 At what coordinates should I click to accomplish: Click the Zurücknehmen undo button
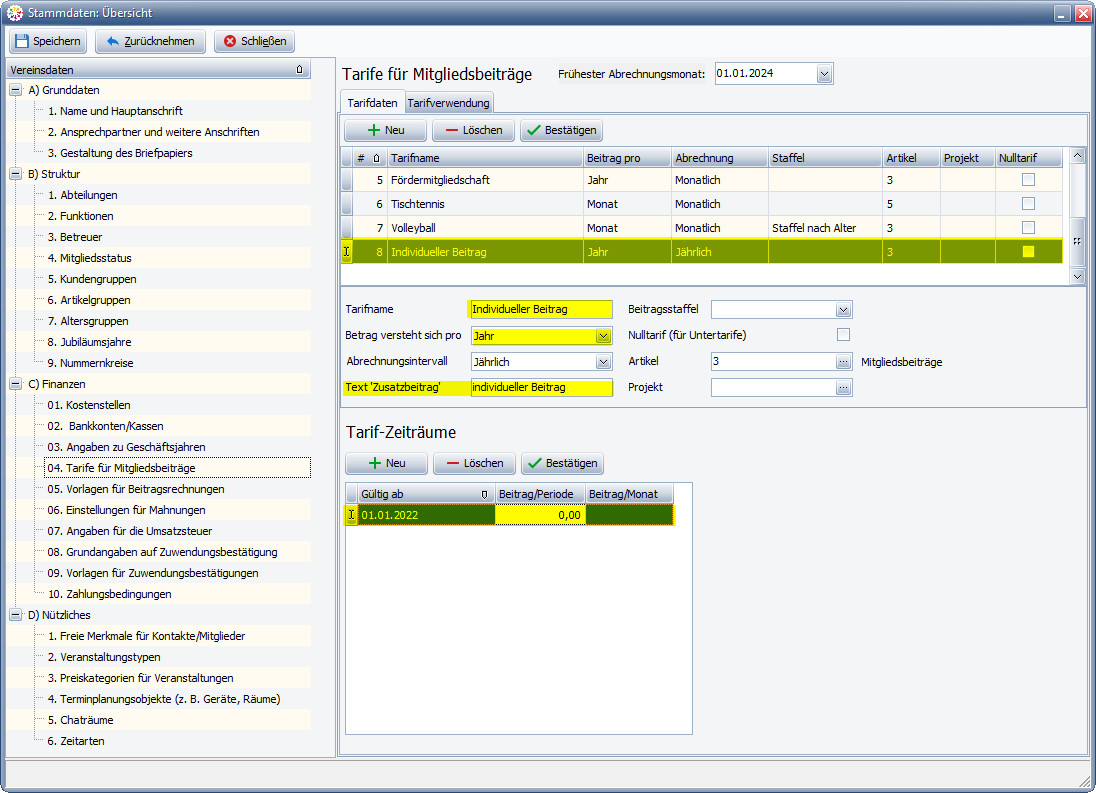[x=150, y=41]
